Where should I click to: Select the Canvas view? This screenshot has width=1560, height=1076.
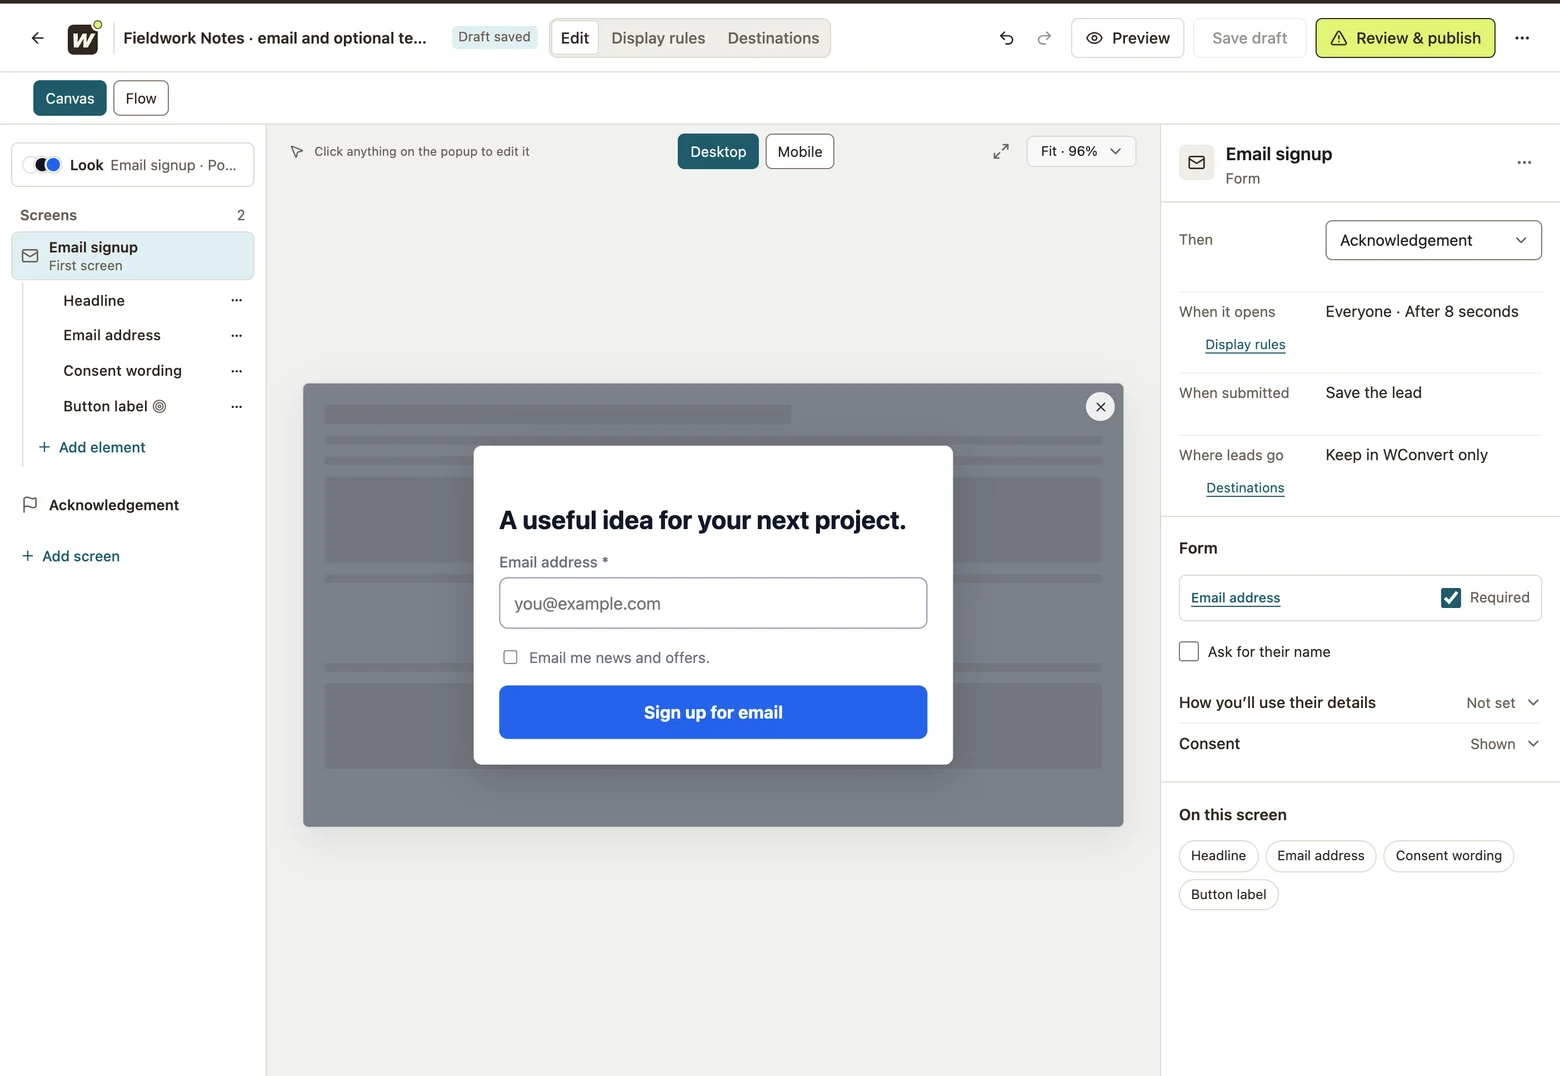pyautogui.click(x=70, y=98)
